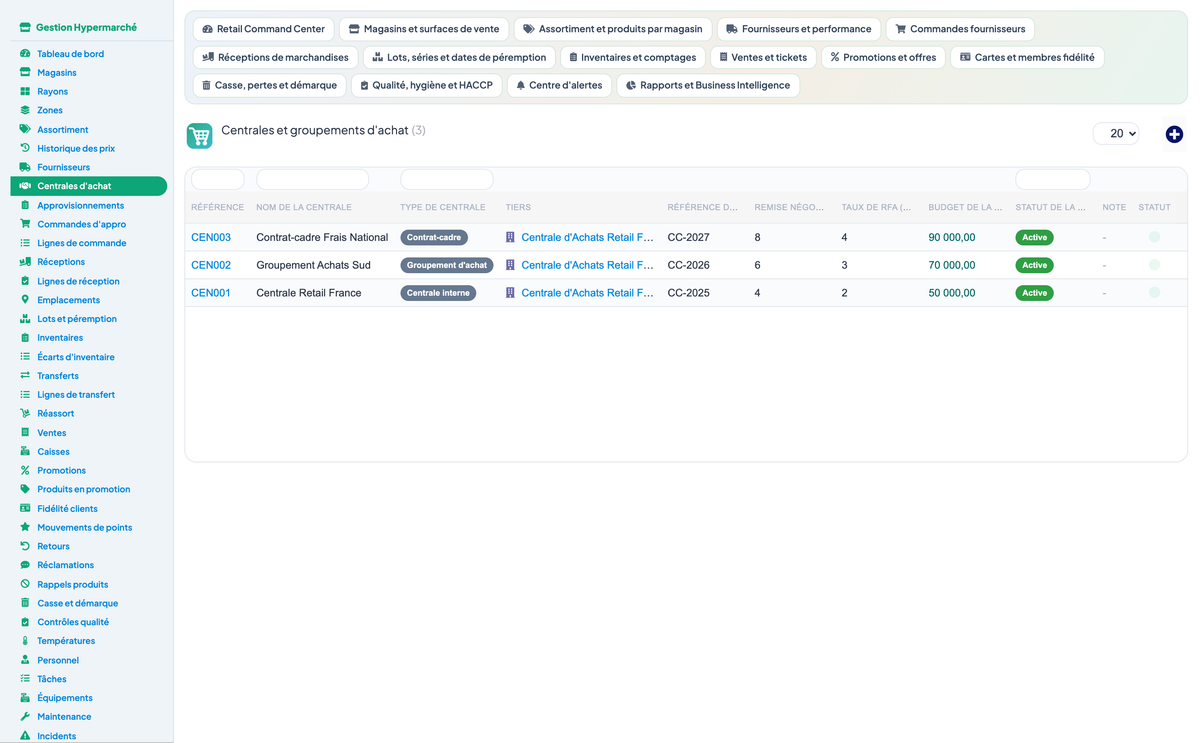This screenshot has height=743, width=1200.
Task: Open the 20 rows-per-page dropdown
Action: coord(1116,133)
